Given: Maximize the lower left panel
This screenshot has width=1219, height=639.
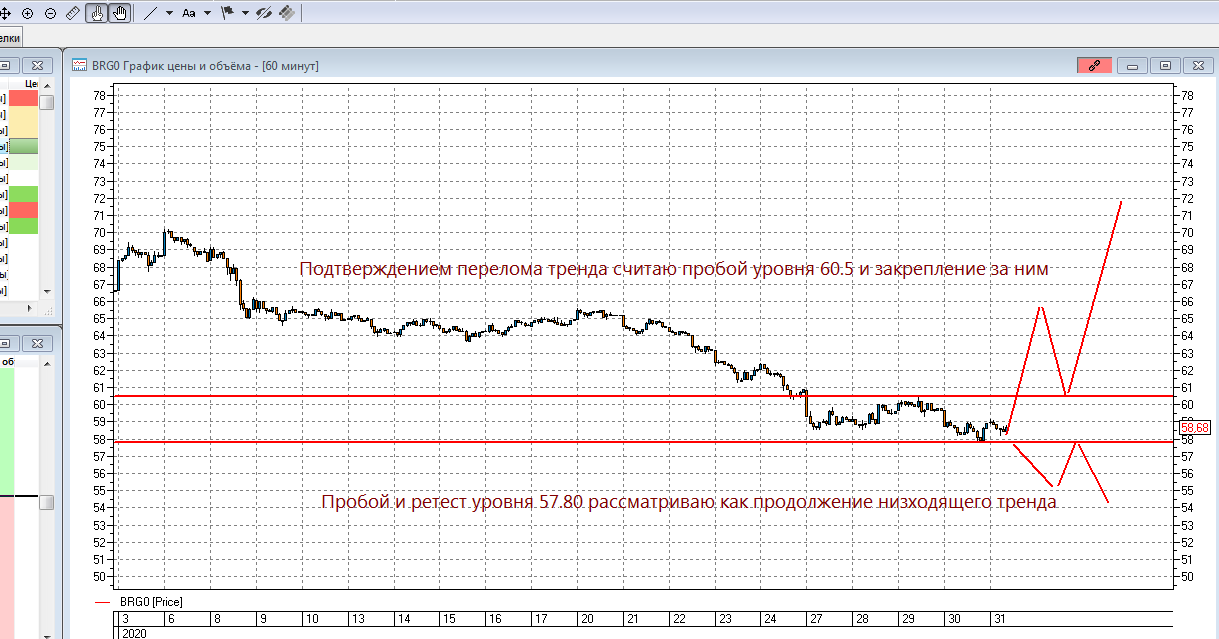Looking at the screenshot, I should click(5, 343).
